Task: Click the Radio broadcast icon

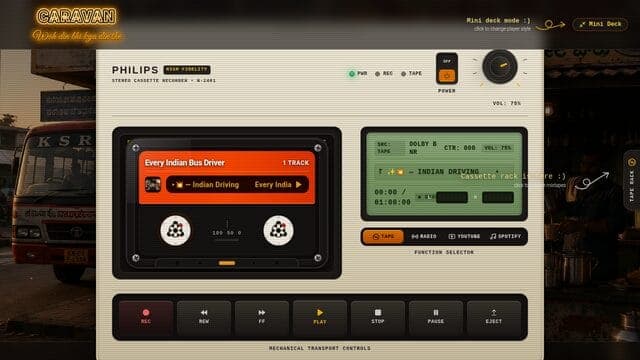Action: pos(415,236)
